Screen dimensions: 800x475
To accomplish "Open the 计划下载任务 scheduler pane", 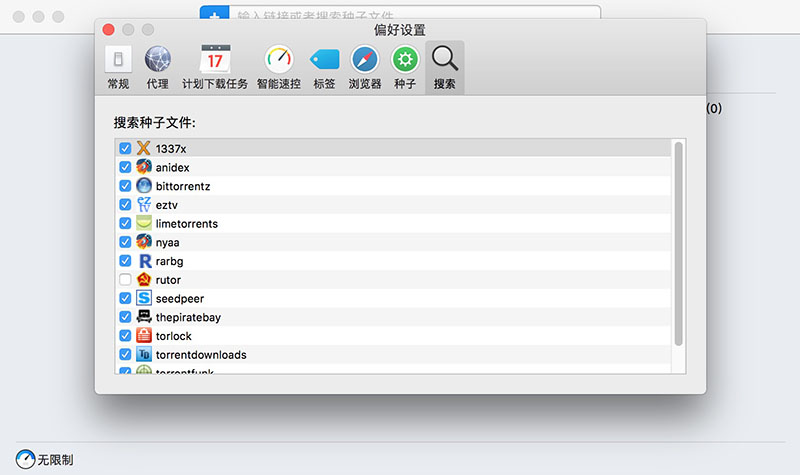I will pyautogui.click(x=215, y=68).
